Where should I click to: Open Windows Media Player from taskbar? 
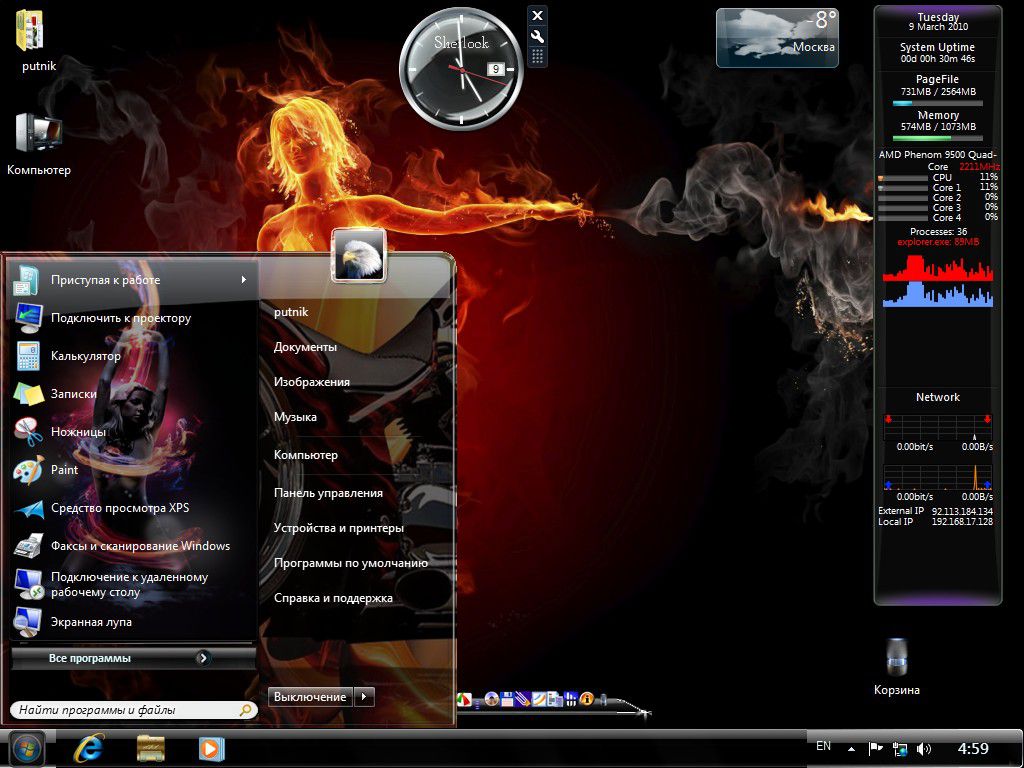pyautogui.click(x=211, y=747)
